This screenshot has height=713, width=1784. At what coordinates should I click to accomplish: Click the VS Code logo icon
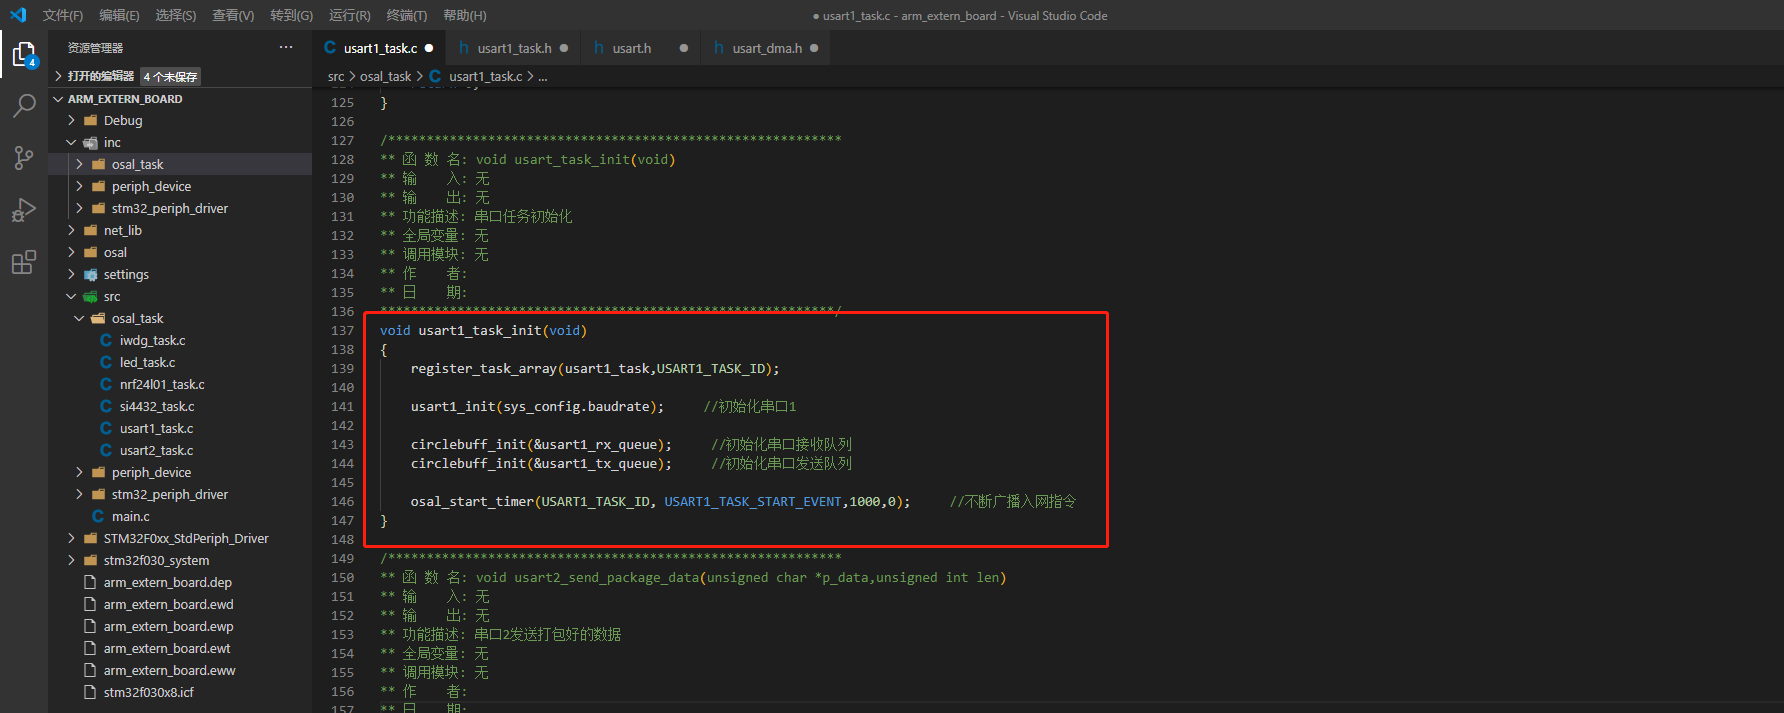(x=18, y=15)
